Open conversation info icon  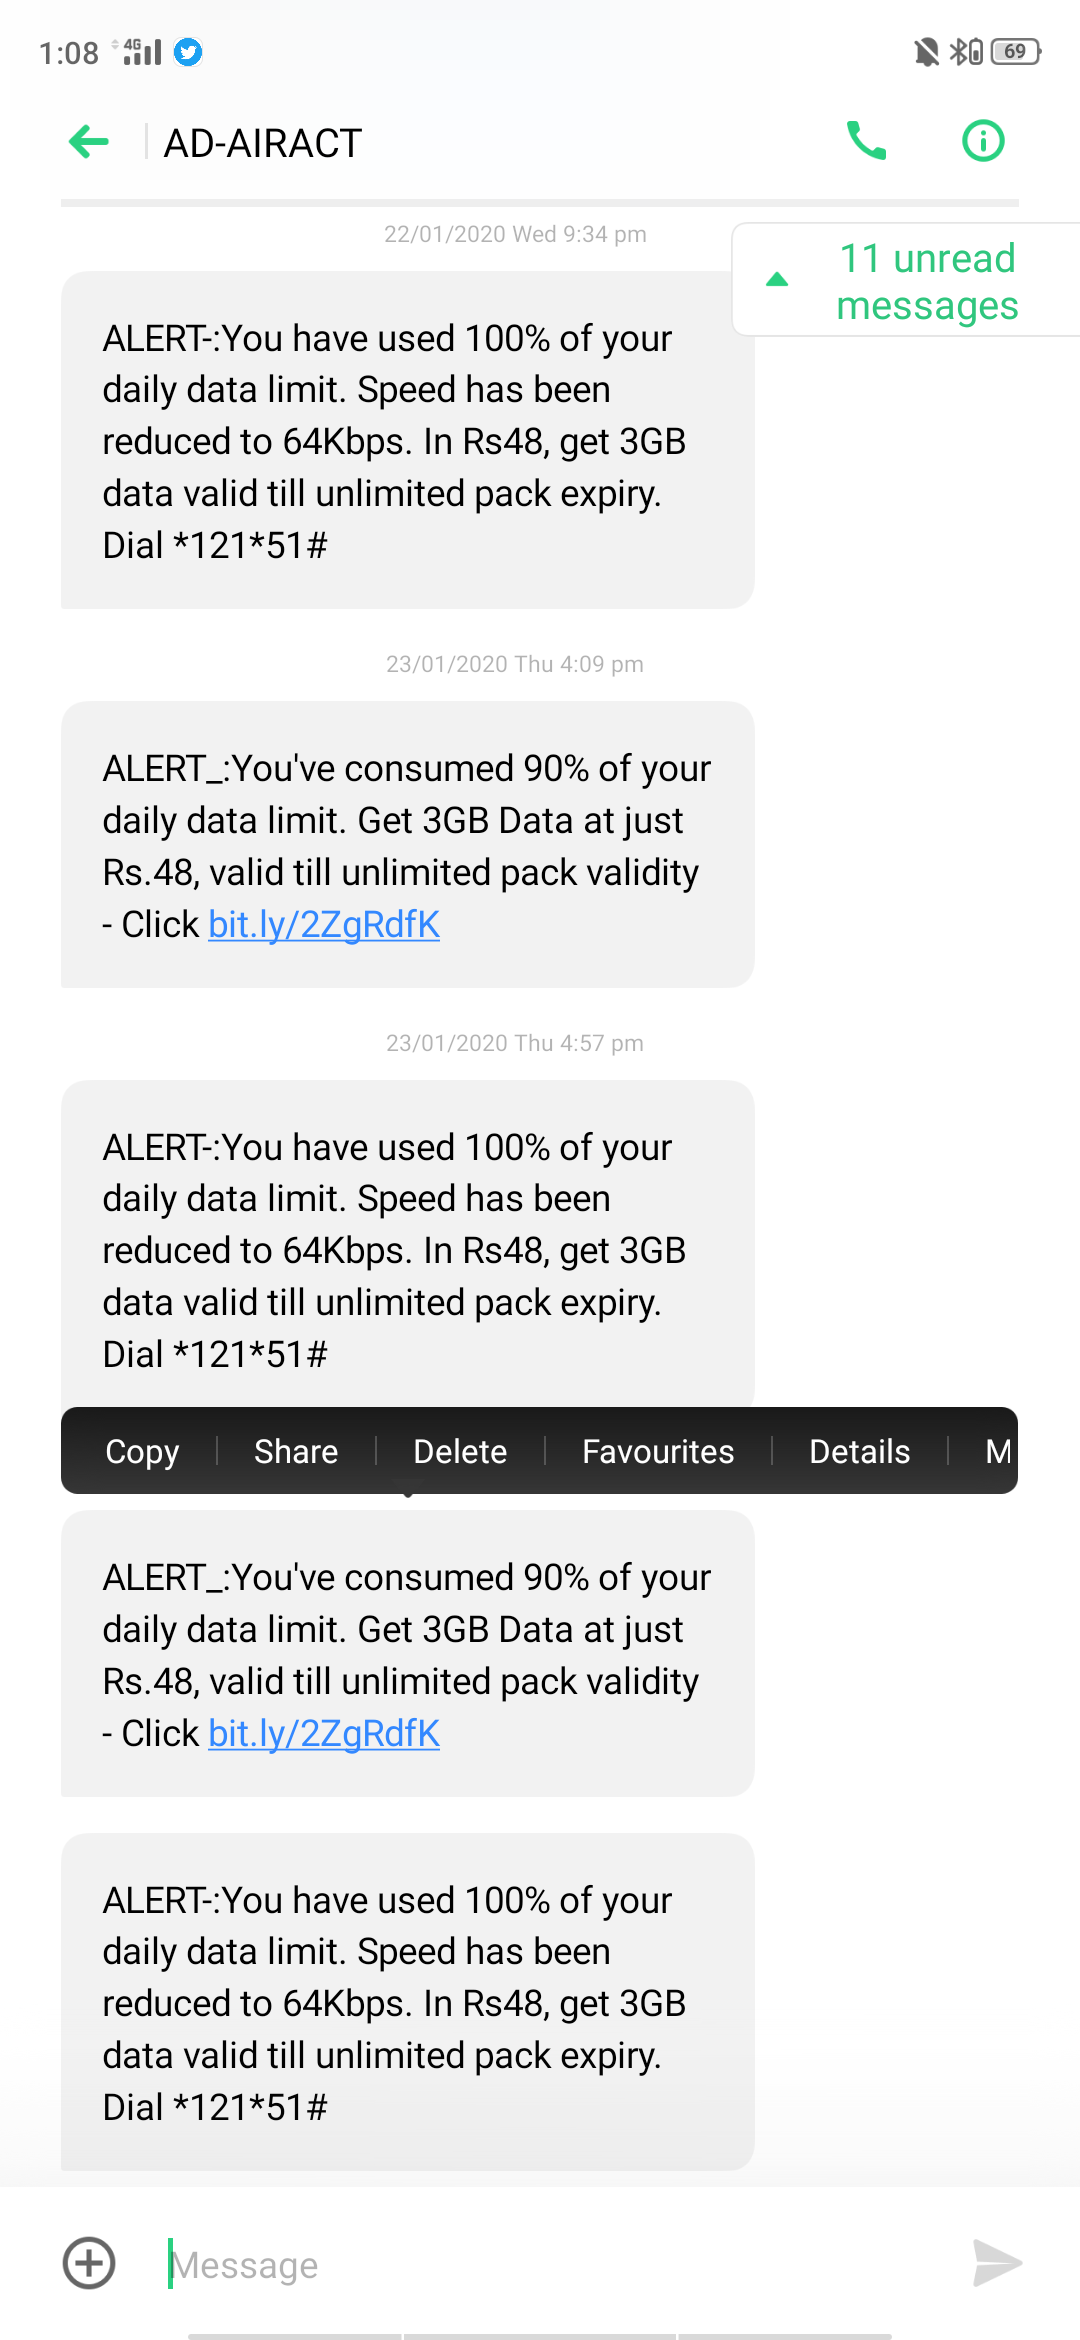tap(982, 141)
